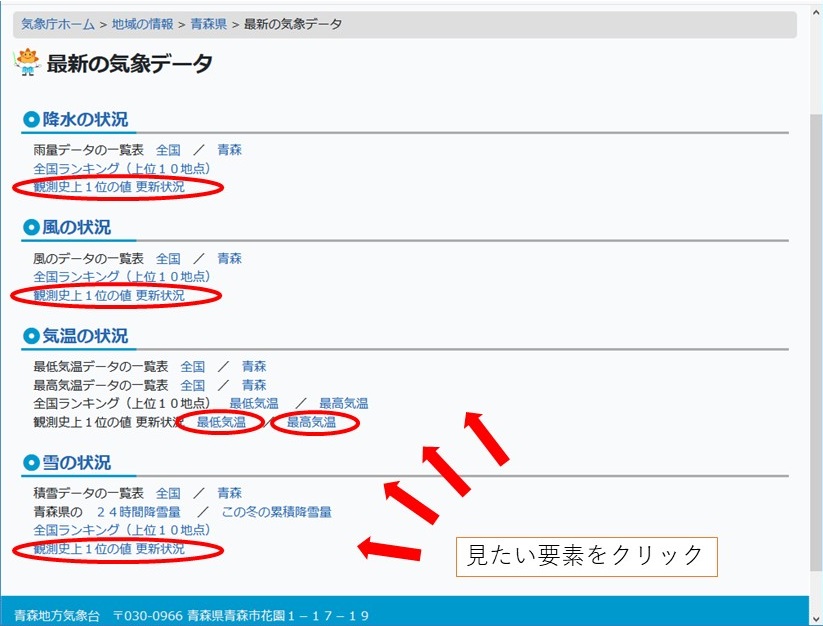The image size is (823, 626).
Task: Open 全国 rainfall data table link
Action: (x=168, y=150)
